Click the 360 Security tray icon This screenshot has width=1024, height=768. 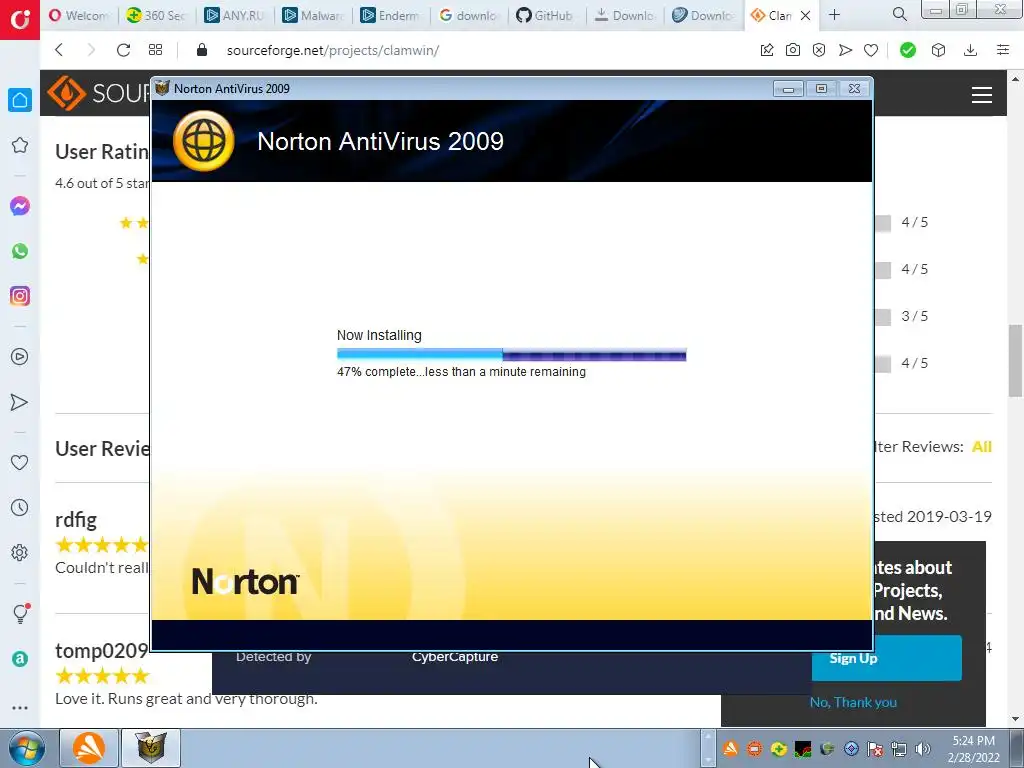(778, 749)
